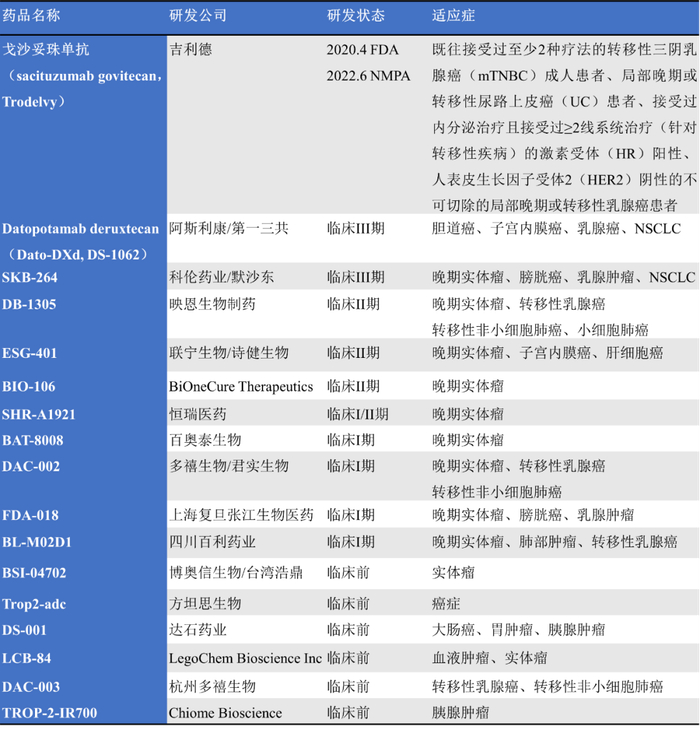The height and width of the screenshot is (730, 700).
Task: Click the 药品名称 column header
Action: click(31, 15)
